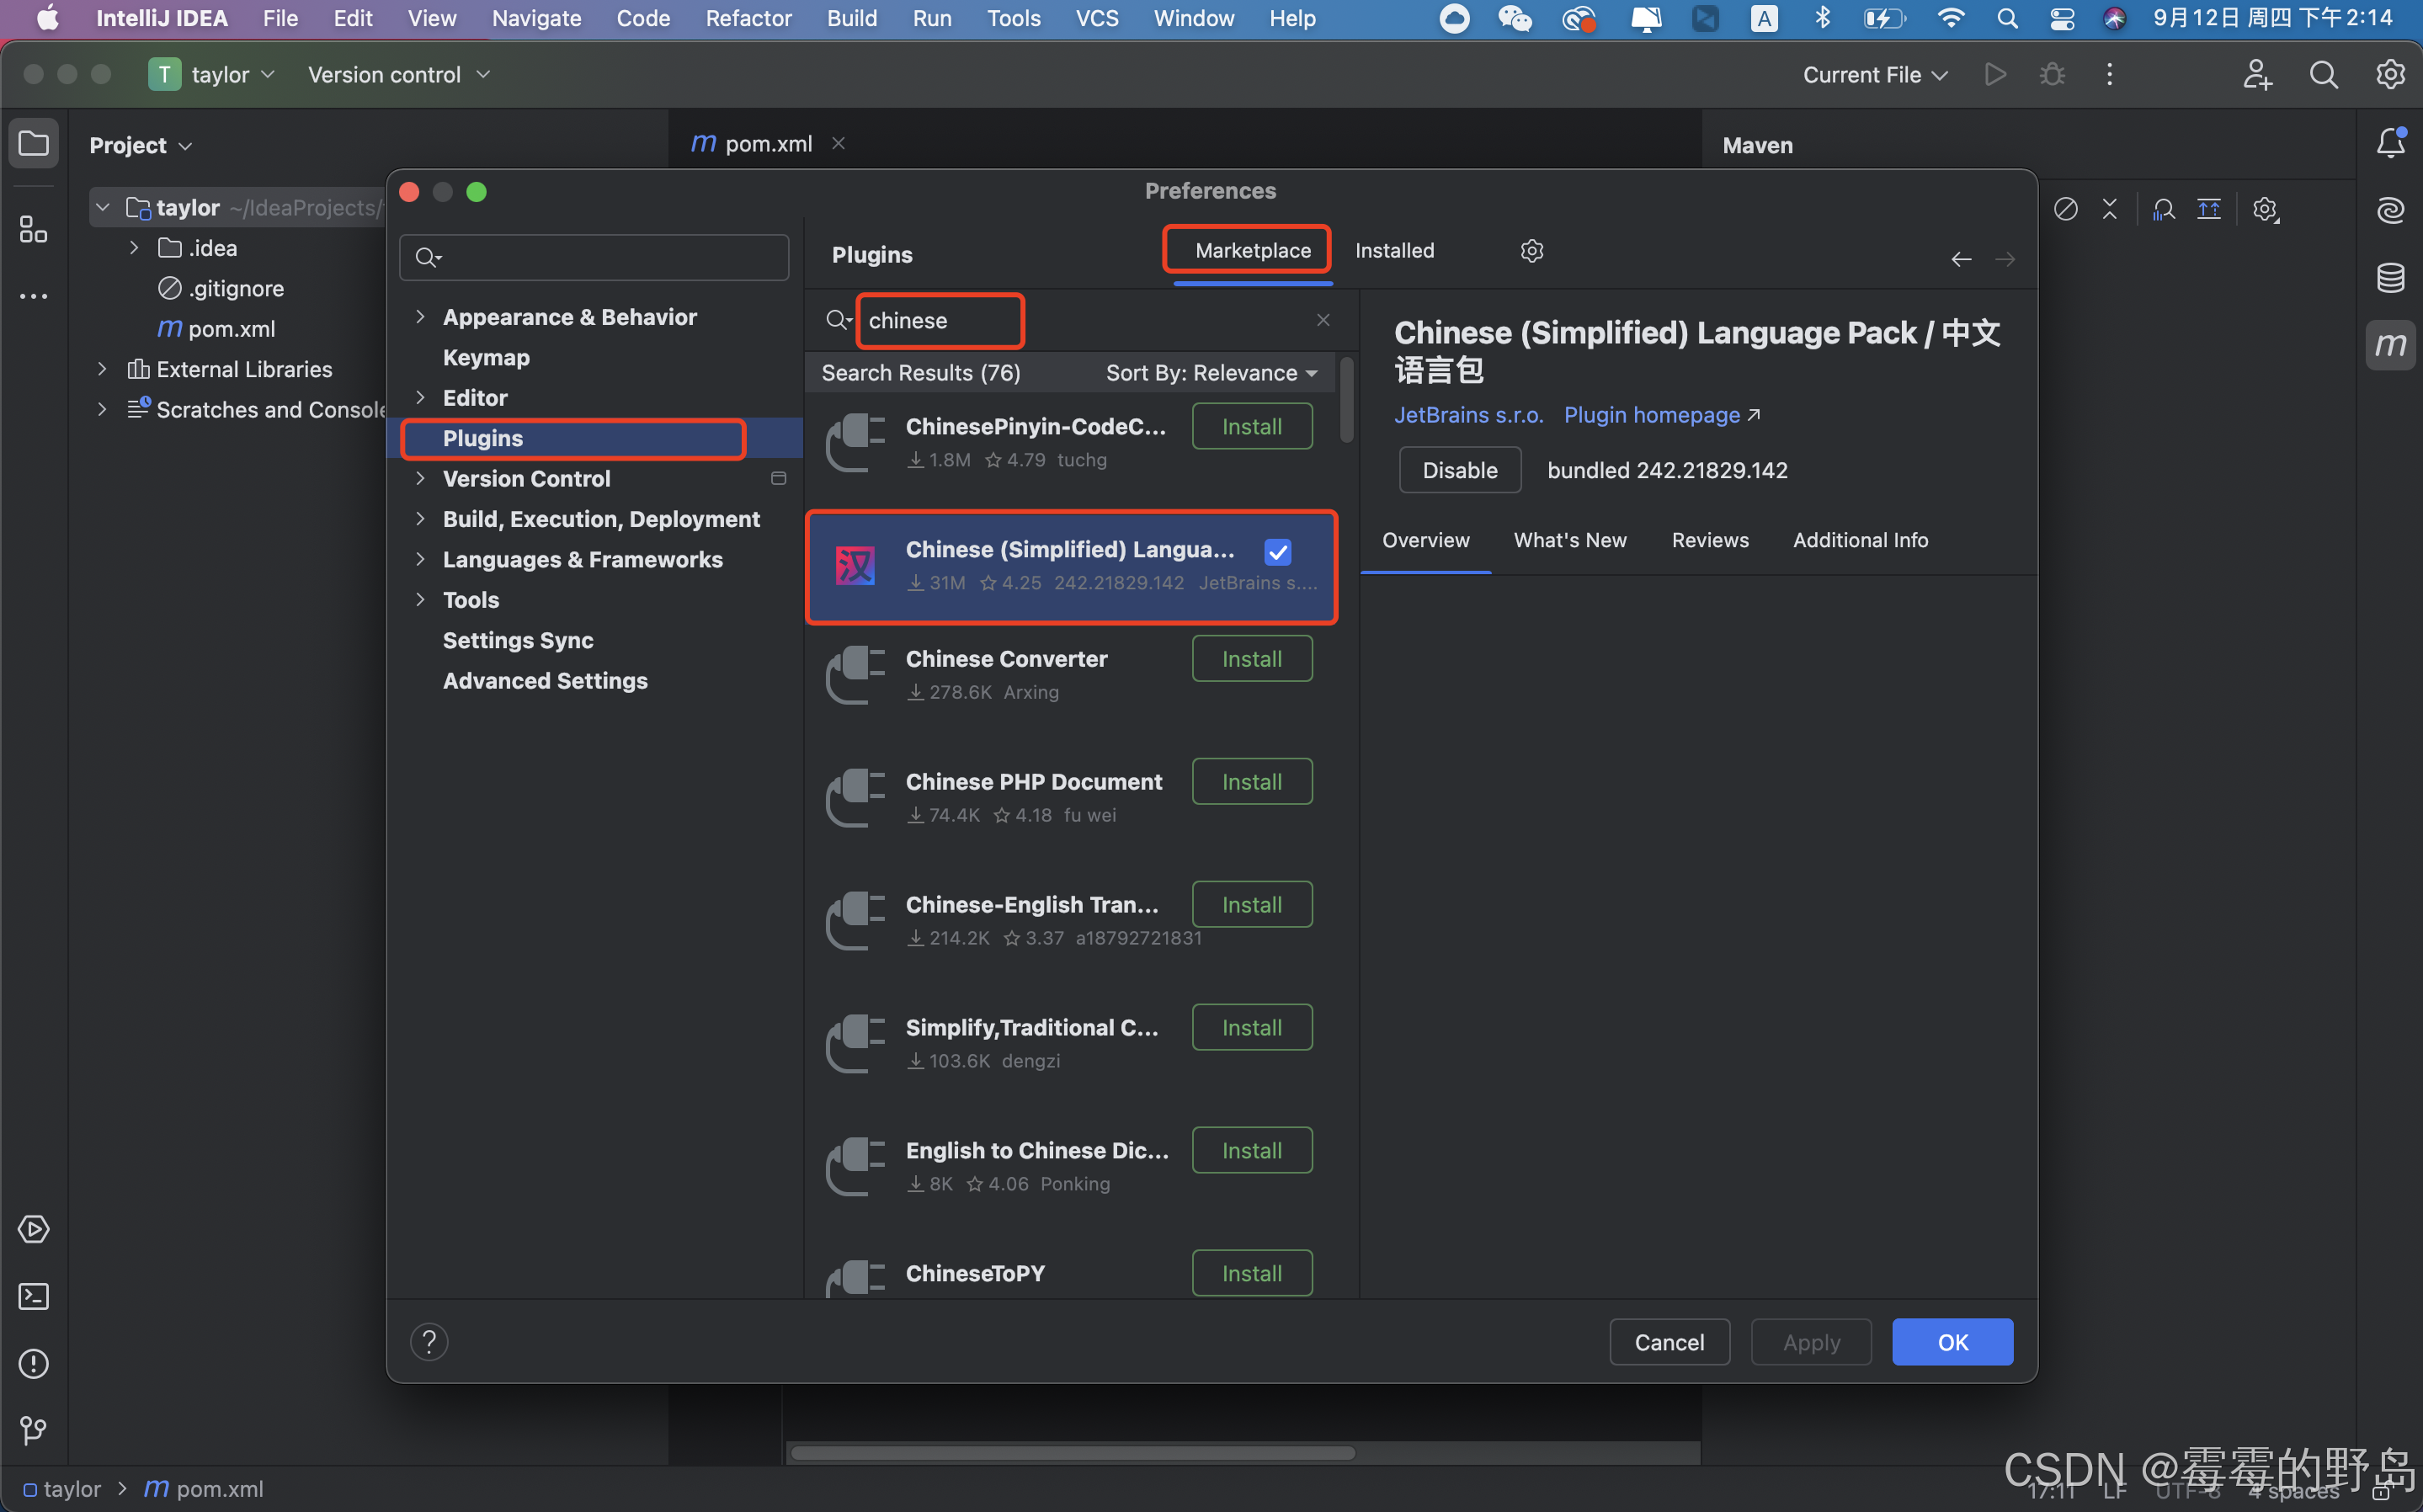
Task: Open the Structure tool window icon
Action: [x=33, y=229]
